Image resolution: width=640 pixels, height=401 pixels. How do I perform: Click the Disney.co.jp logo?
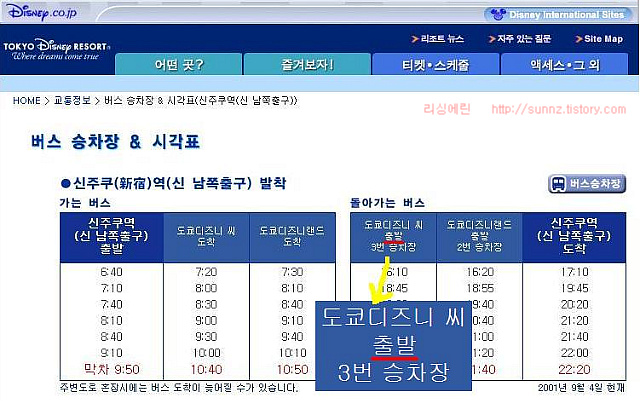[42, 12]
